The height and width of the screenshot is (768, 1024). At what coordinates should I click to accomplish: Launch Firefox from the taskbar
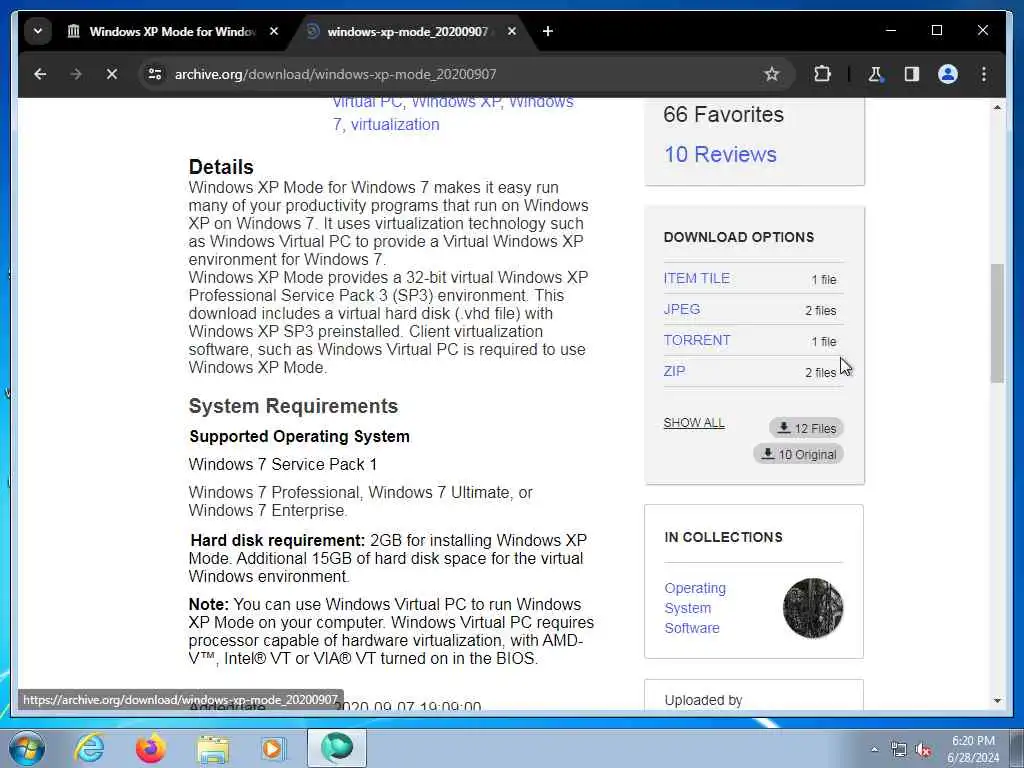151,748
